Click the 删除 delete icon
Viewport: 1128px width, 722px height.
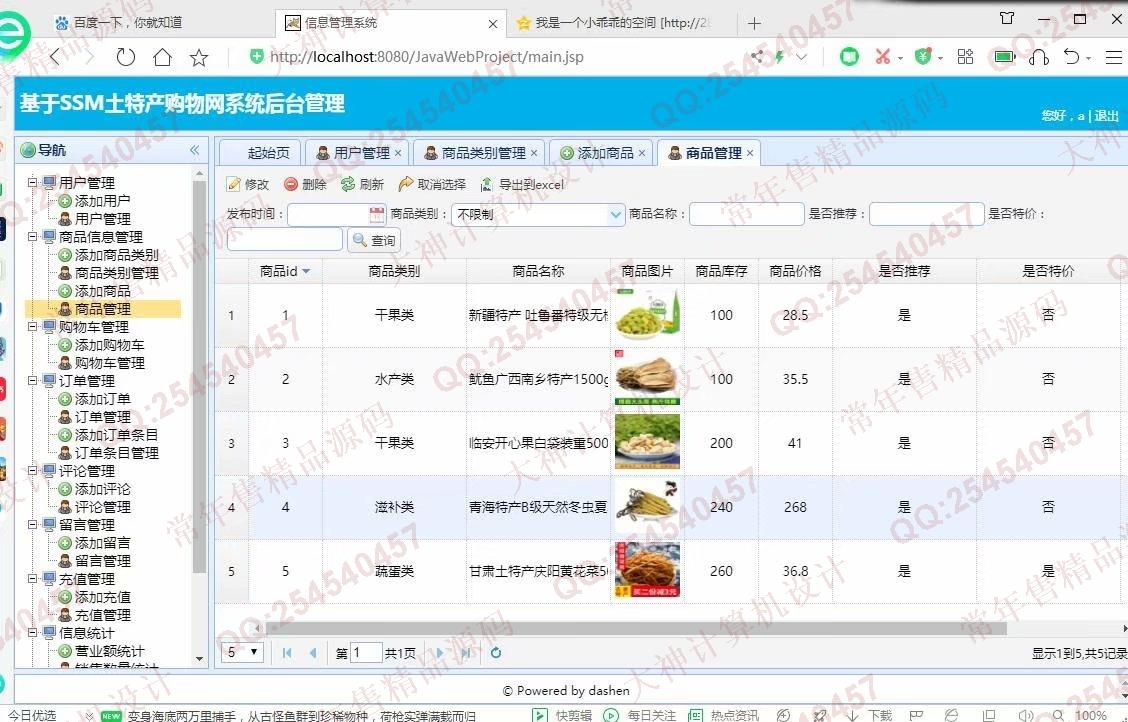291,184
